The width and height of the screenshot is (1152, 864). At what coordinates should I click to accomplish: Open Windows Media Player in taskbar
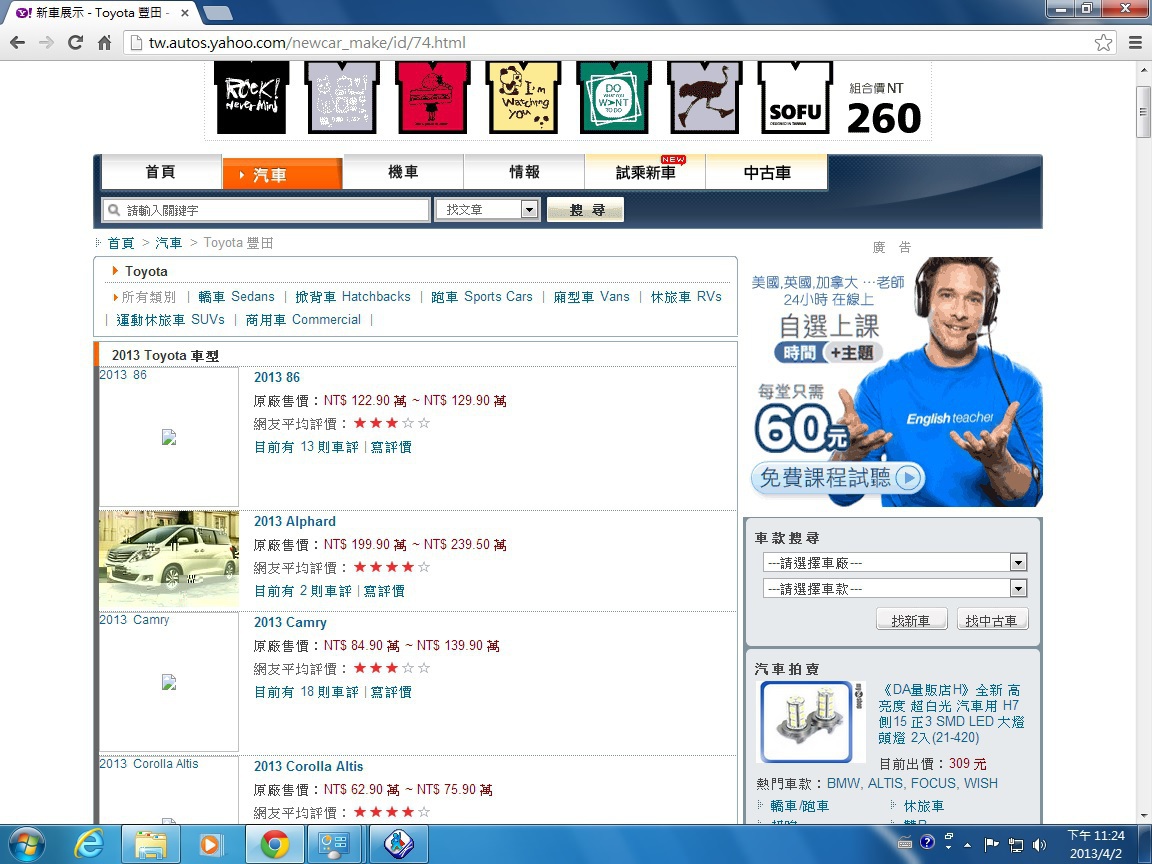tap(211, 844)
